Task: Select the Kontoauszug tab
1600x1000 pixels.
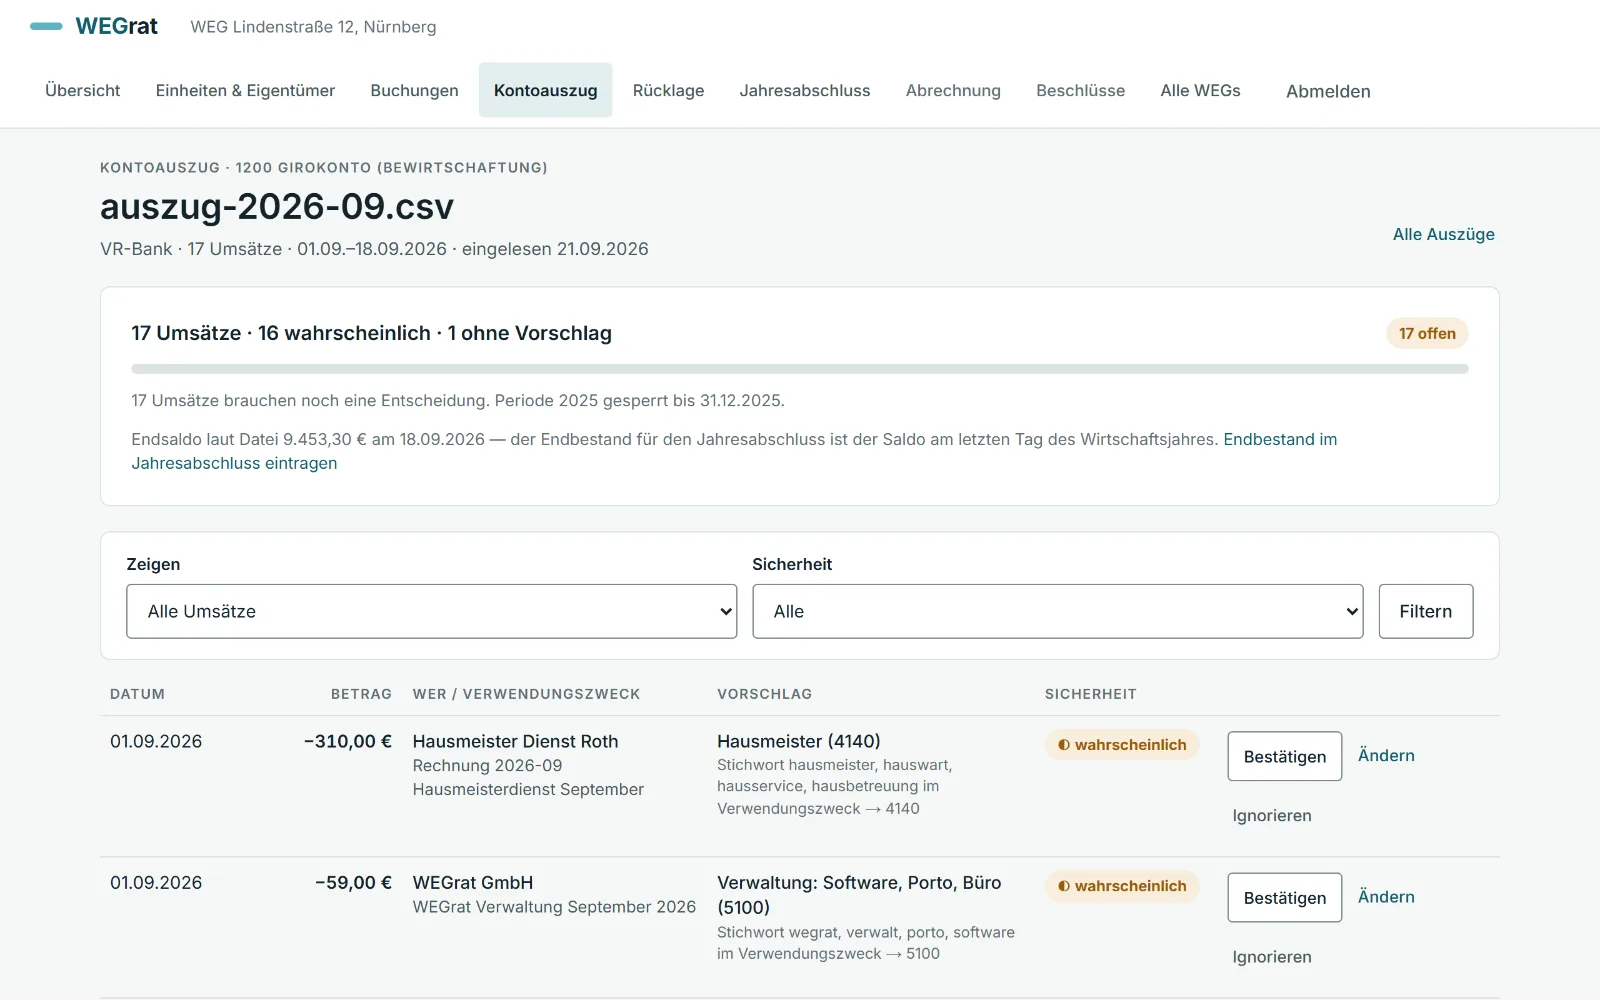Action: click(x=545, y=90)
